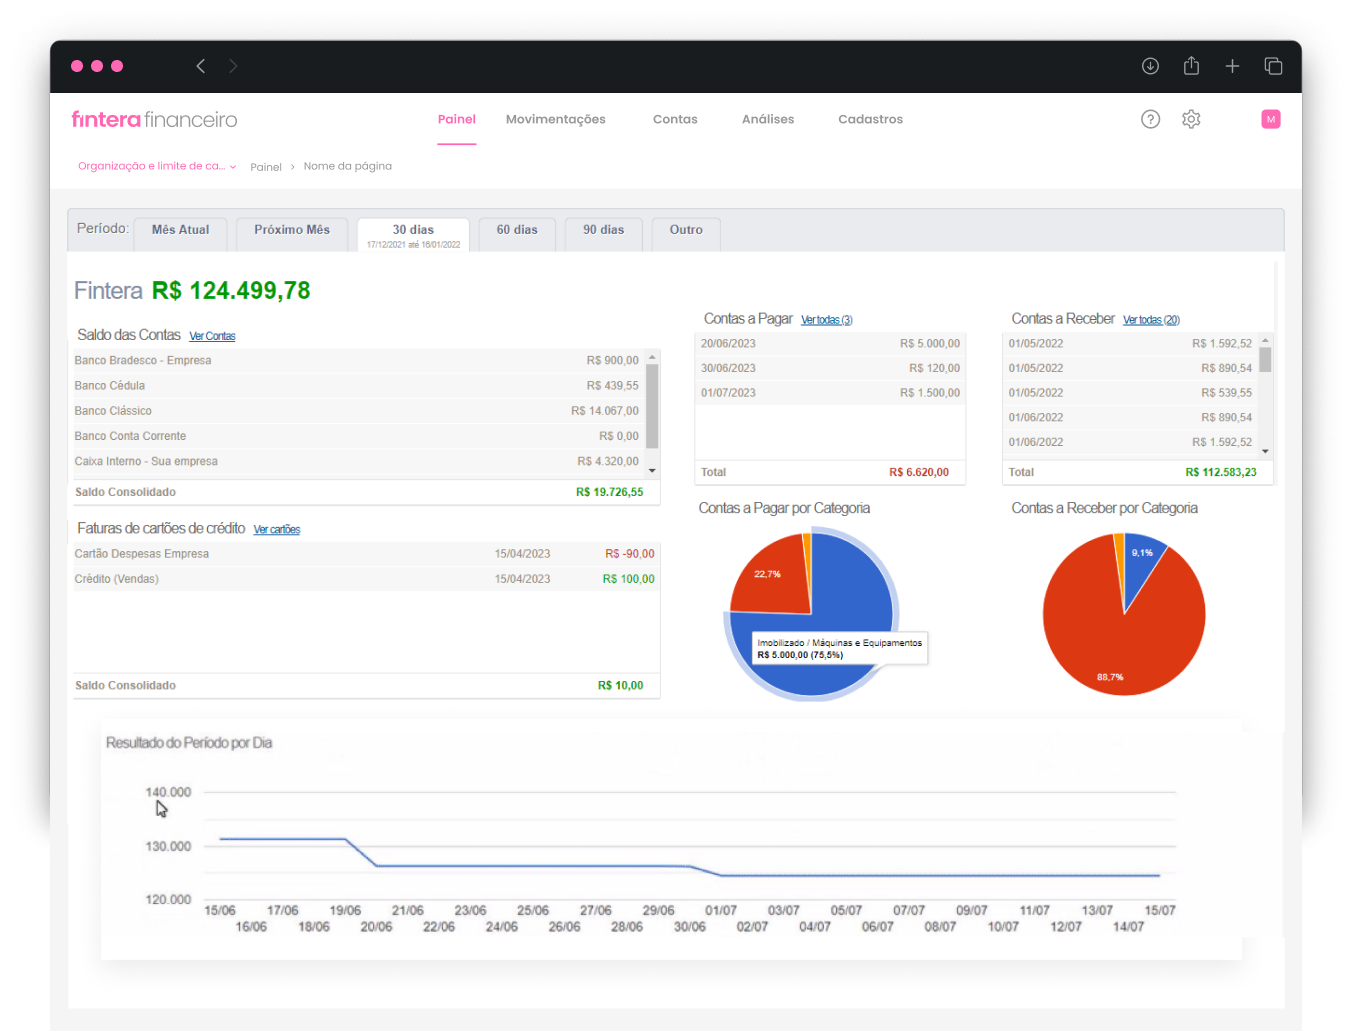Select the 30 dias period tab
The height and width of the screenshot is (1032, 1352).
click(x=413, y=234)
